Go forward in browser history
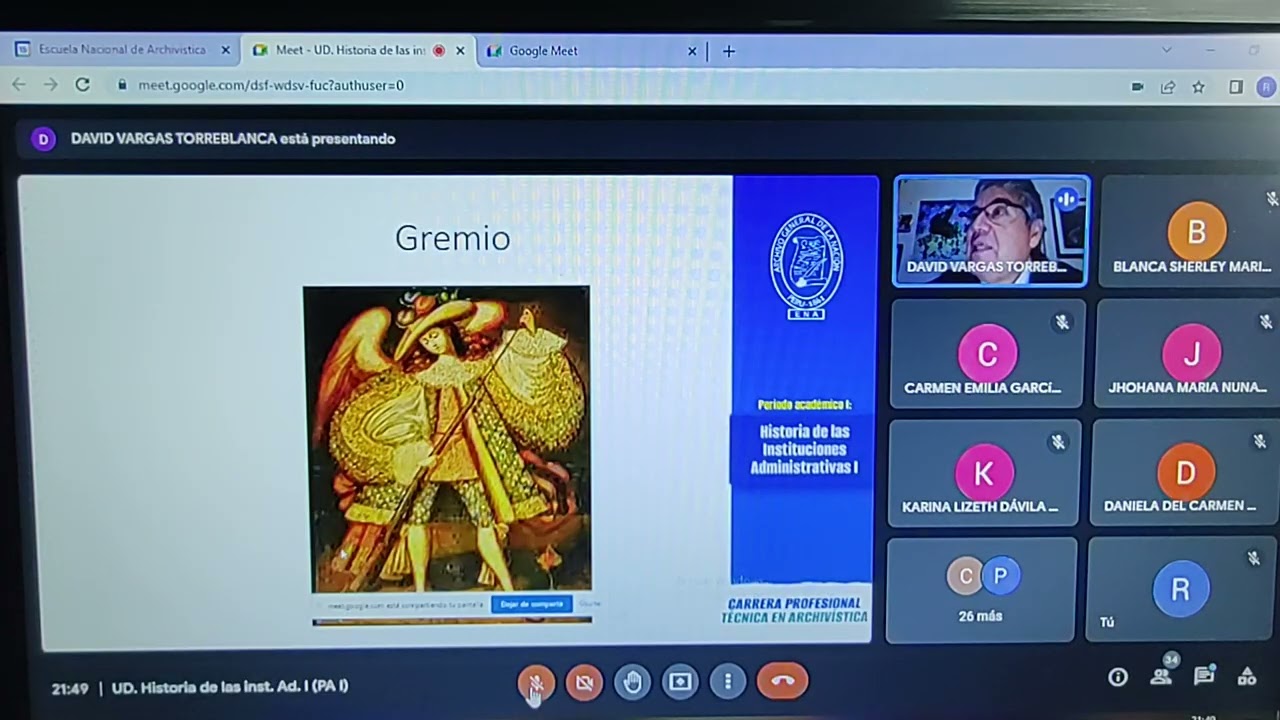The width and height of the screenshot is (1280, 720). tap(51, 85)
